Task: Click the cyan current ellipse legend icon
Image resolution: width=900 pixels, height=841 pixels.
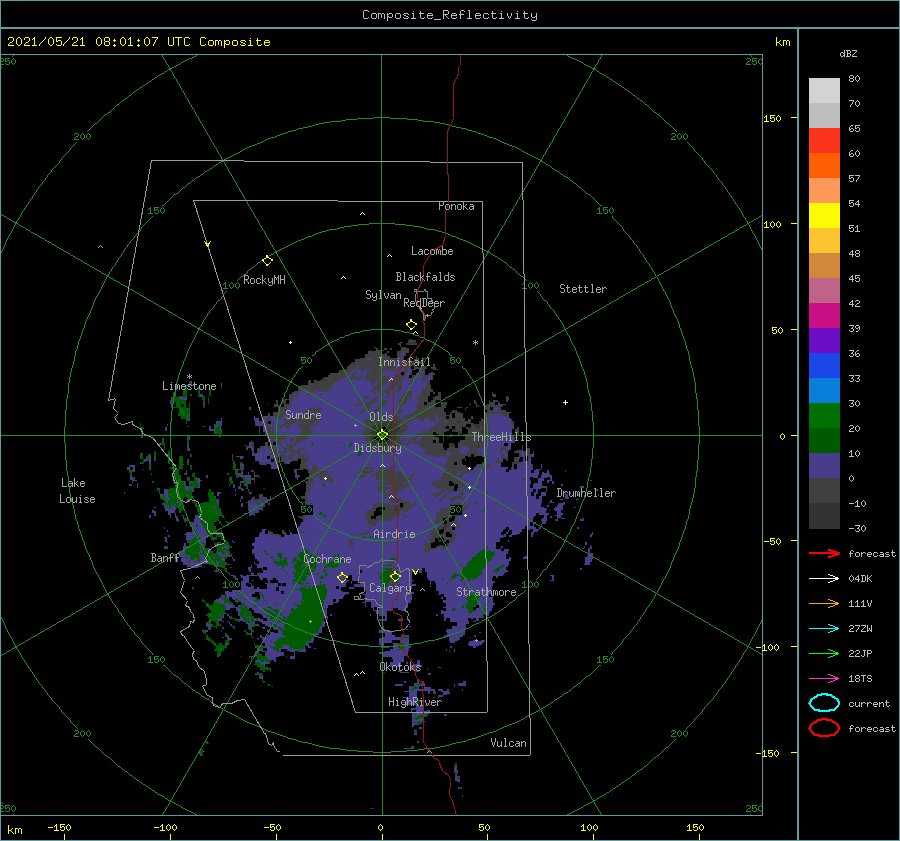Action: (x=824, y=703)
